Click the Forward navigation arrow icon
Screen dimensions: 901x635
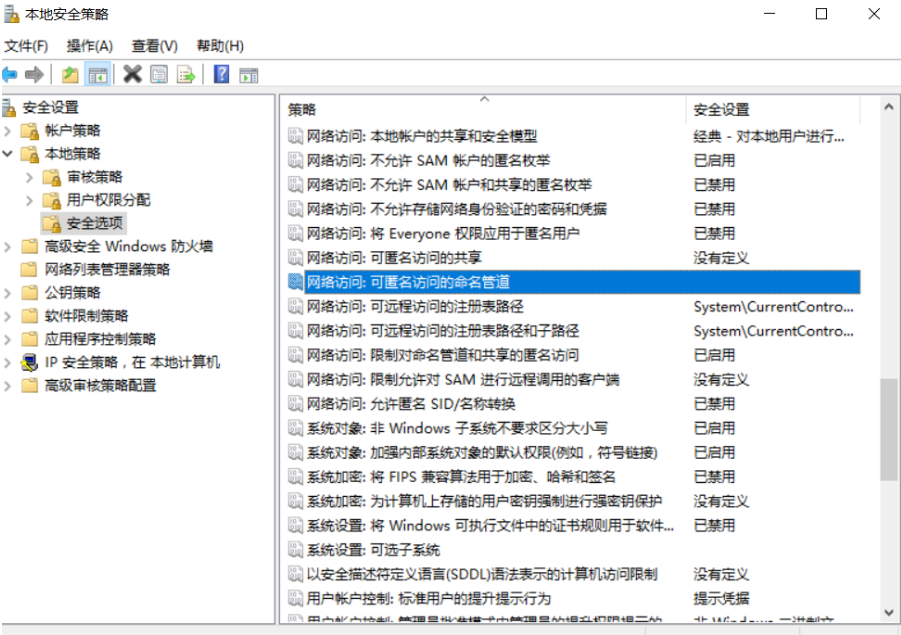tap(32, 73)
